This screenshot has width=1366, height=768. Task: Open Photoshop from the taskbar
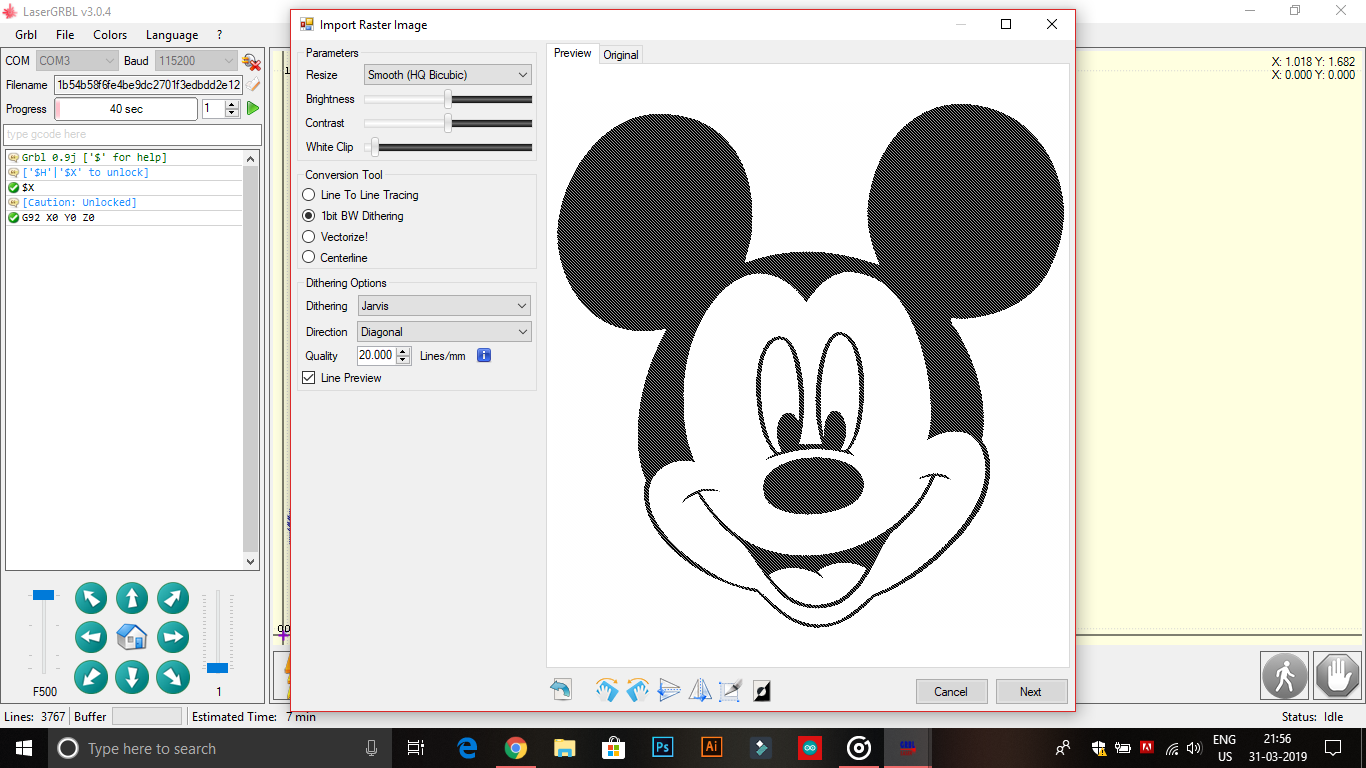tap(663, 747)
